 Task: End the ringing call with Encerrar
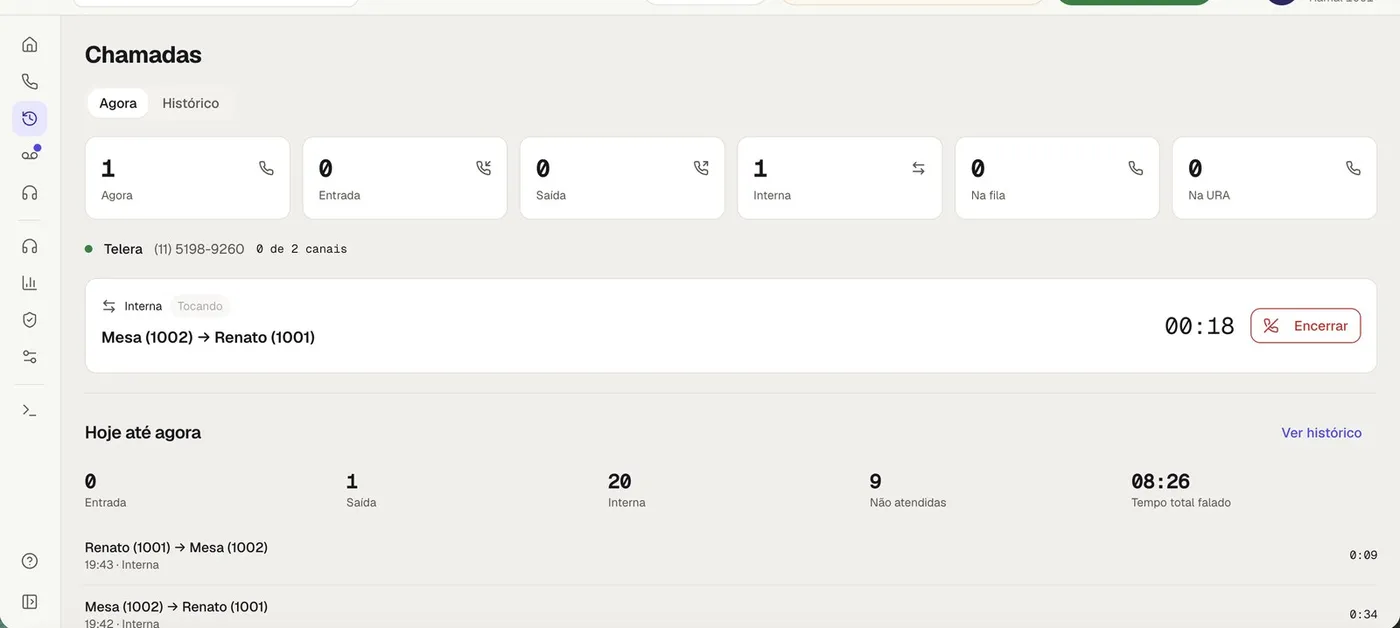pos(1305,326)
